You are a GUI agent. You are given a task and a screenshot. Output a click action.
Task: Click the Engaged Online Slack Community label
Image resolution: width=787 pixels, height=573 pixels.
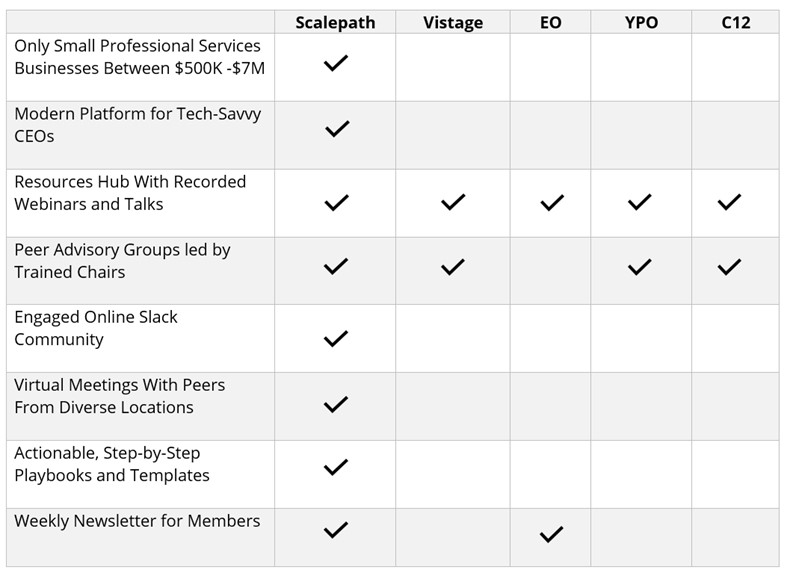(x=95, y=328)
